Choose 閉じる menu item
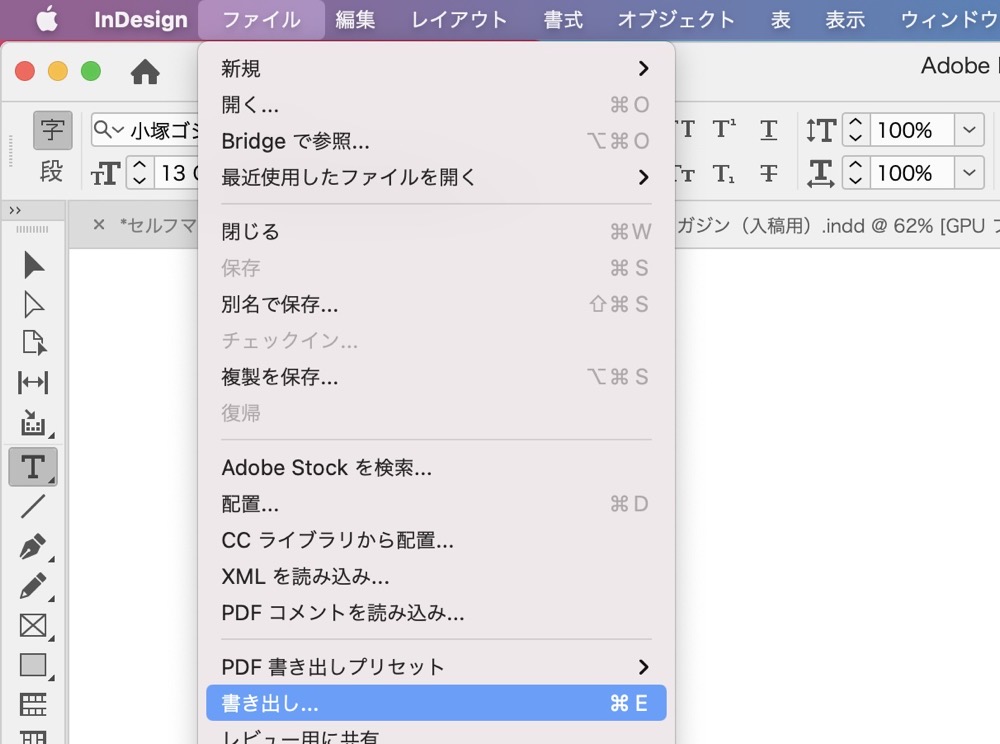Image resolution: width=1000 pixels, height=744 pixels. tap(436, 231)
